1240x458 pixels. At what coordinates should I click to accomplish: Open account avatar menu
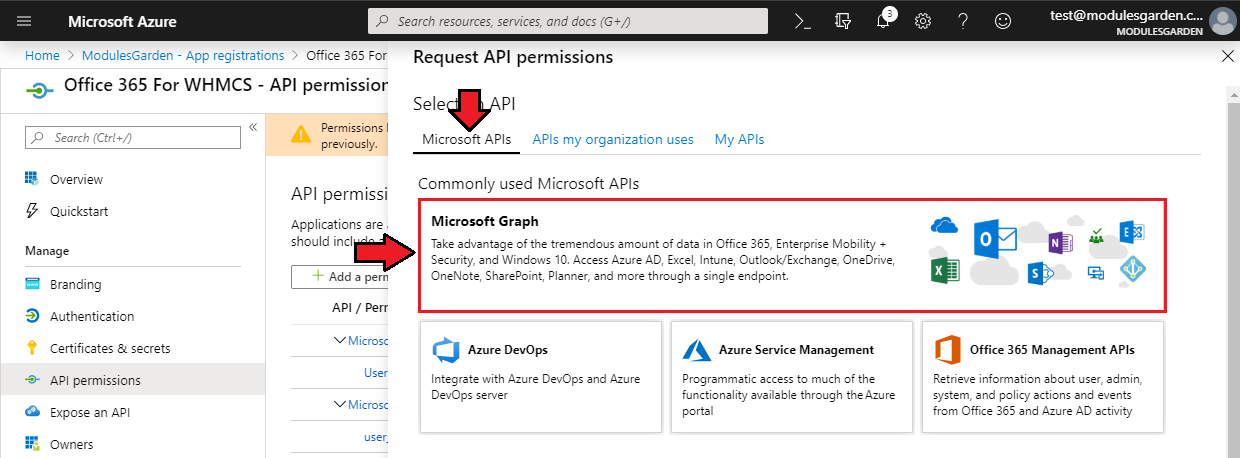pyautogui.click(x=1222, y=21)
